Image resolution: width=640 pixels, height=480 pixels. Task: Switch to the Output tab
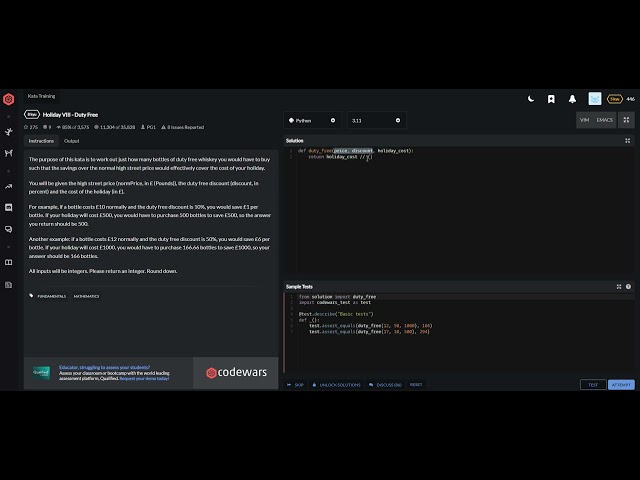point(71,141)
